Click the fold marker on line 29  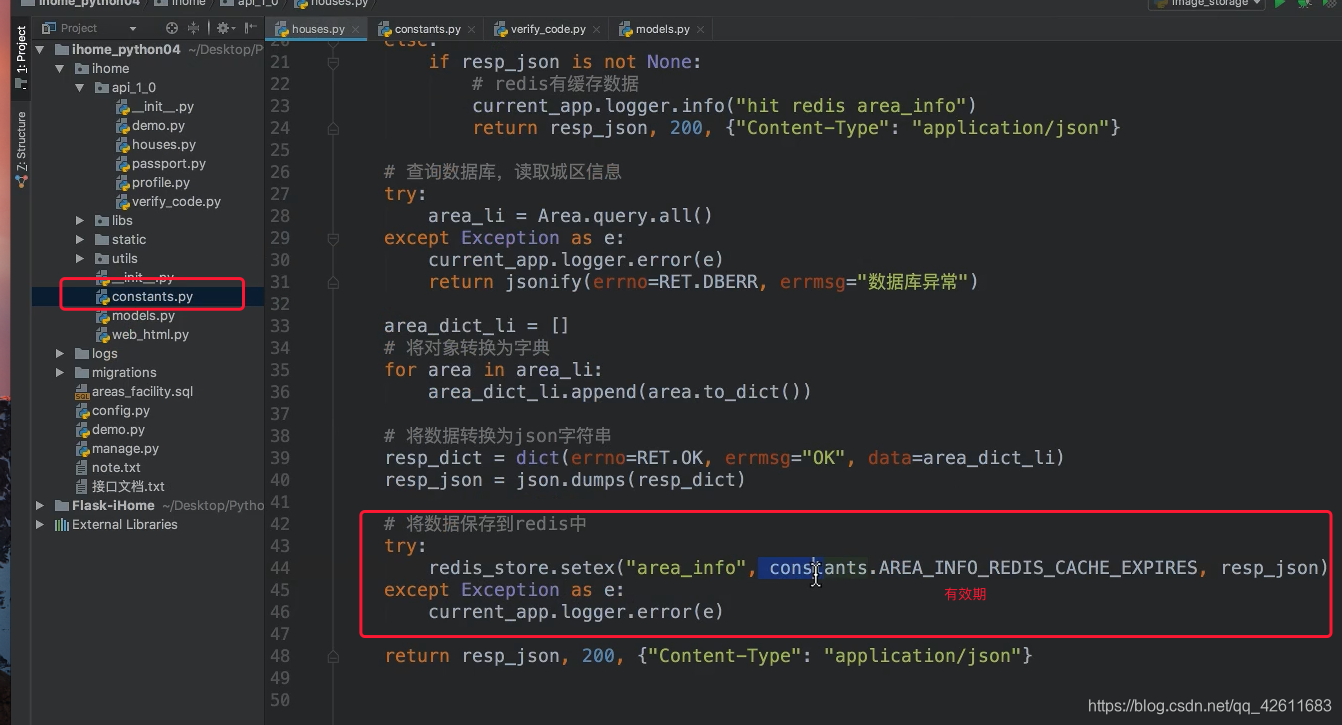pyautogui.click(x=333, y=238)
